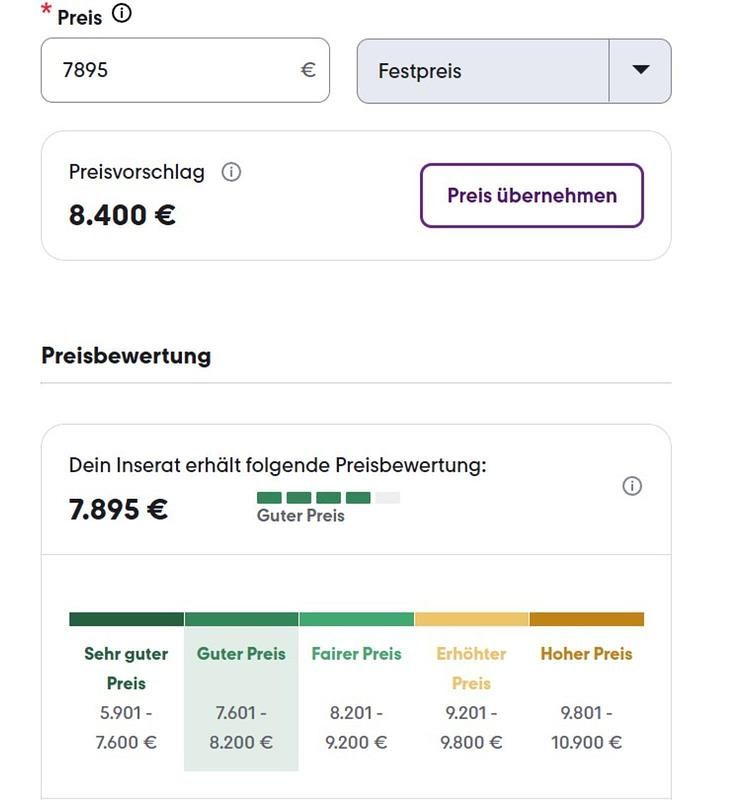Click the Hoher Preis label

tap(586, 654)
